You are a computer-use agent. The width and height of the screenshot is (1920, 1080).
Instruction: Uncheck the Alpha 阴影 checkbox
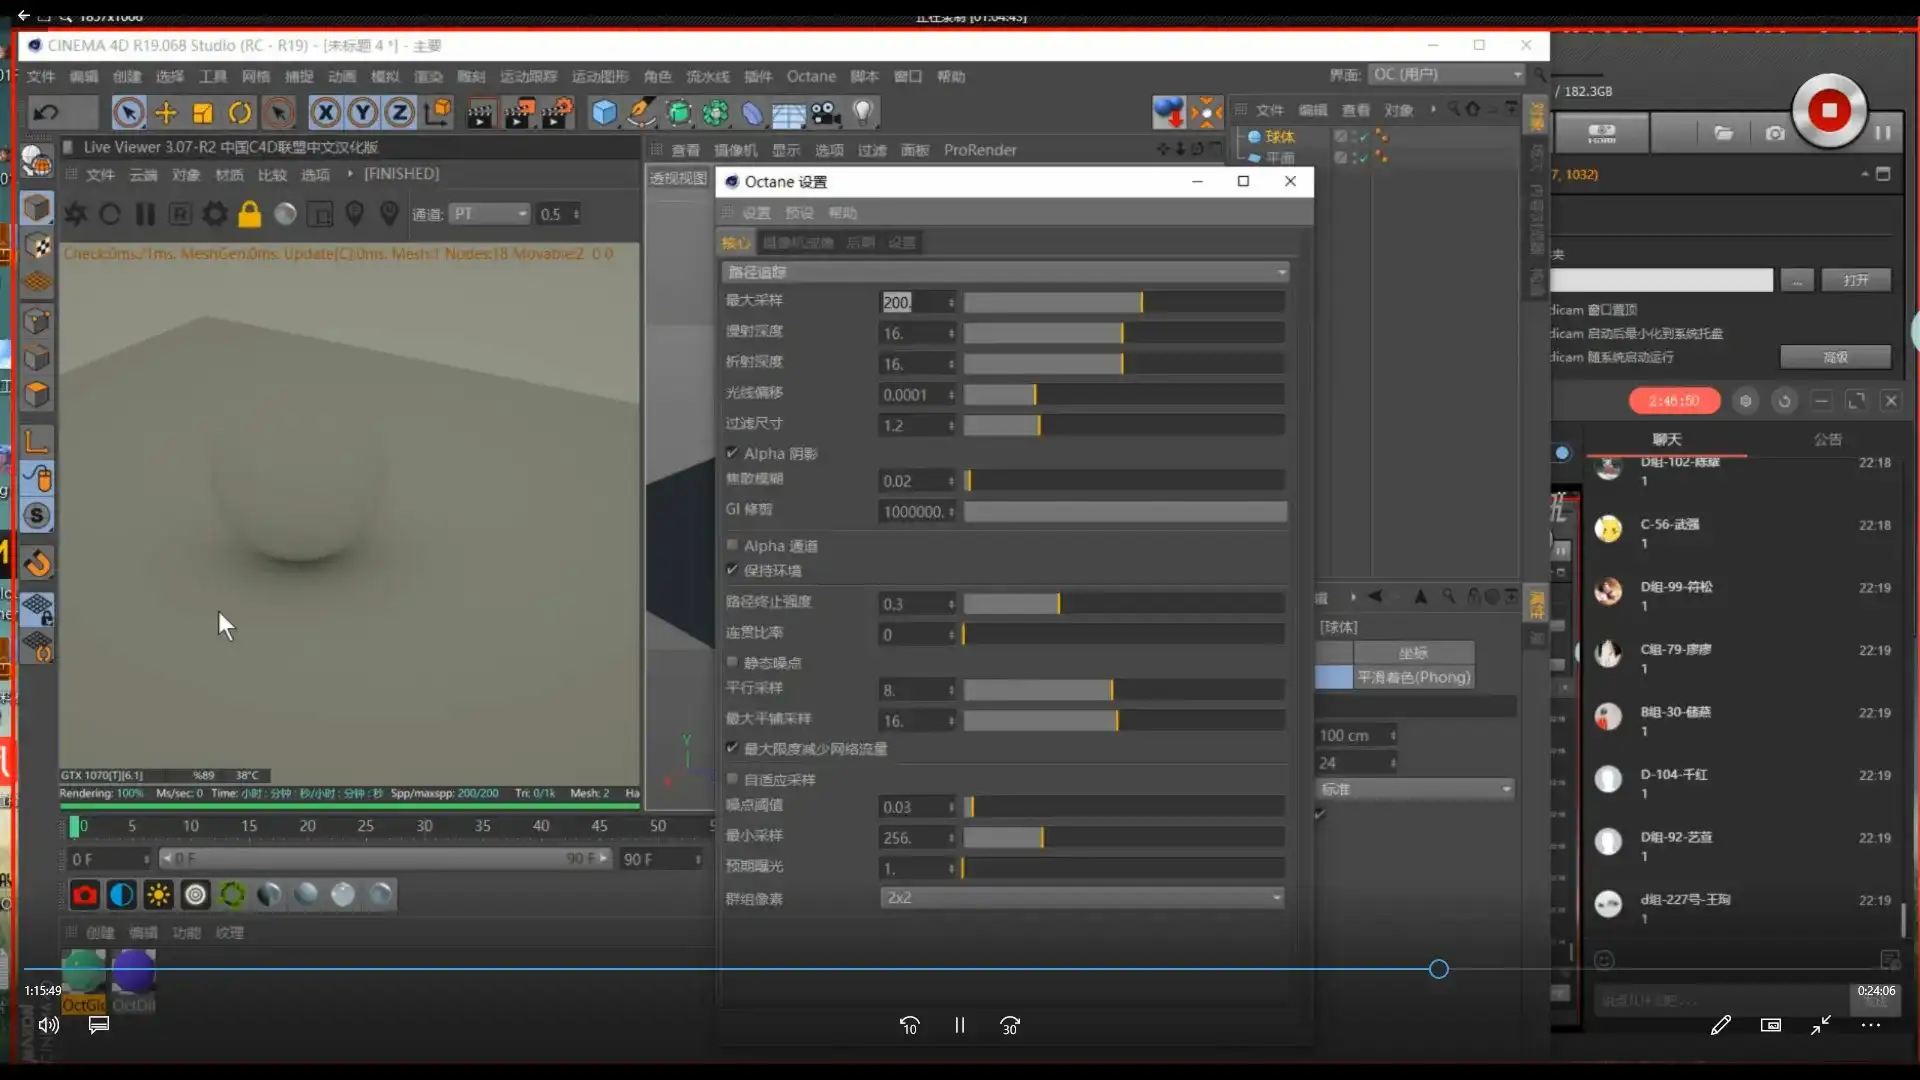[732, 453]
